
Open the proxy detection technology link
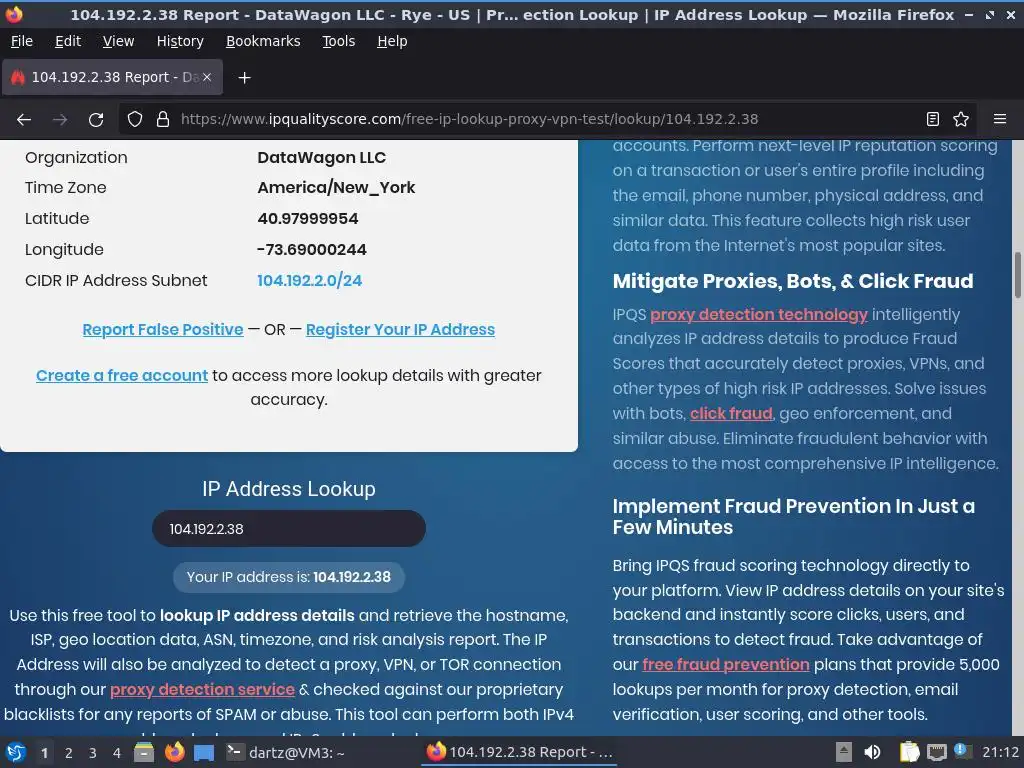759,315
